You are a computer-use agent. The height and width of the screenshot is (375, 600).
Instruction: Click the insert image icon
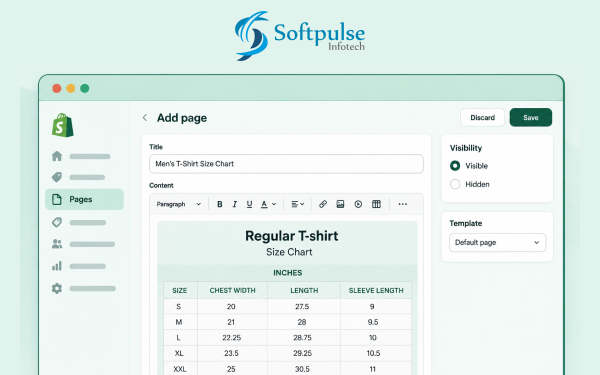point(340,204)
